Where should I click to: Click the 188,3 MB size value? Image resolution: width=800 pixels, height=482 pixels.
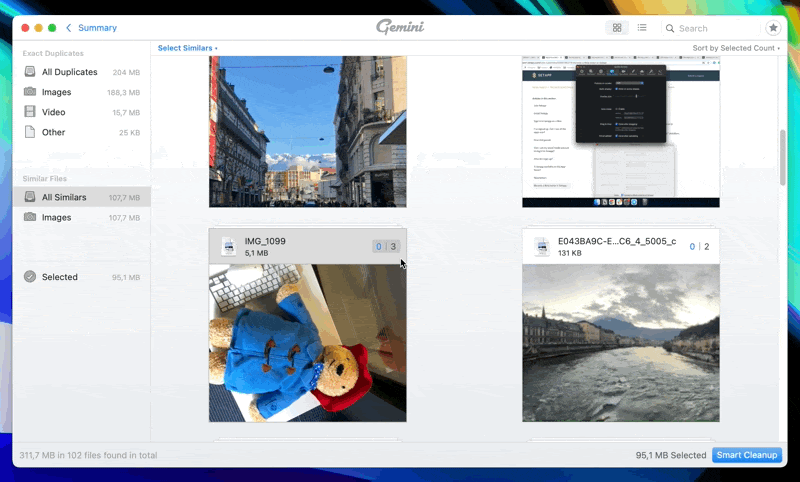coord(123,92)
